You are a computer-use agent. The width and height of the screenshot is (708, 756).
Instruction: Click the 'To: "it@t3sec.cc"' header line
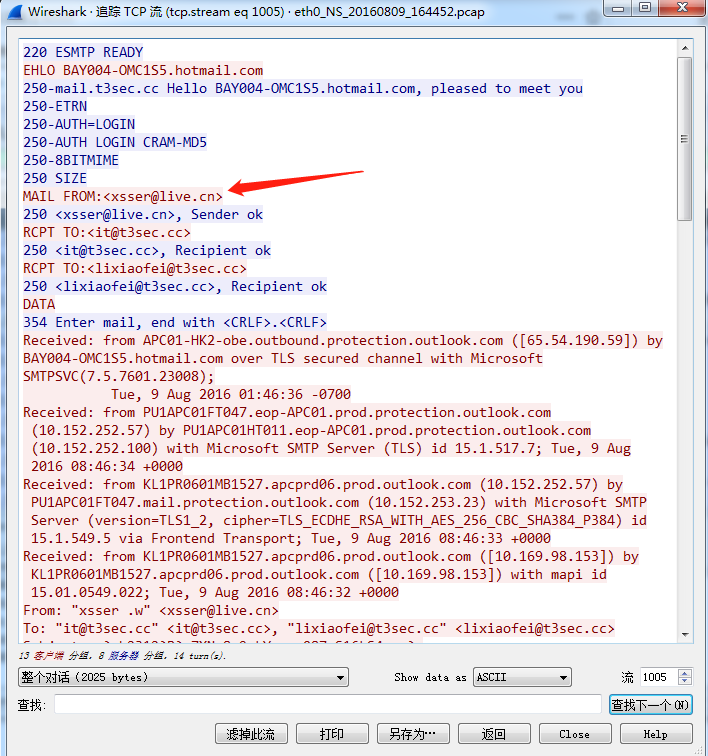tap(318, 629)
